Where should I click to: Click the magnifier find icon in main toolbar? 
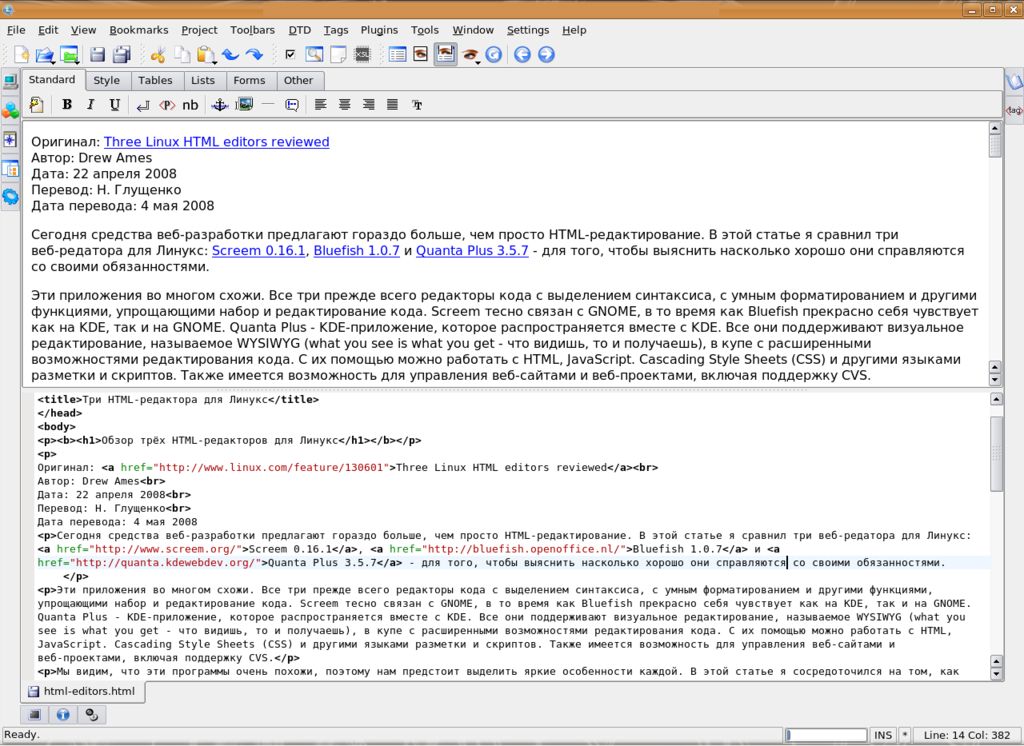pos(314,54)
